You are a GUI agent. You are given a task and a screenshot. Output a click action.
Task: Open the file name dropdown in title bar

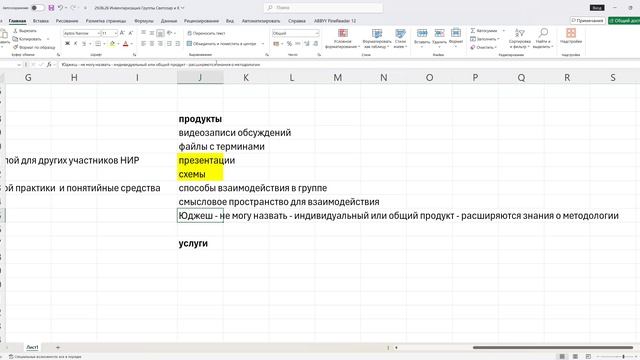182,8
